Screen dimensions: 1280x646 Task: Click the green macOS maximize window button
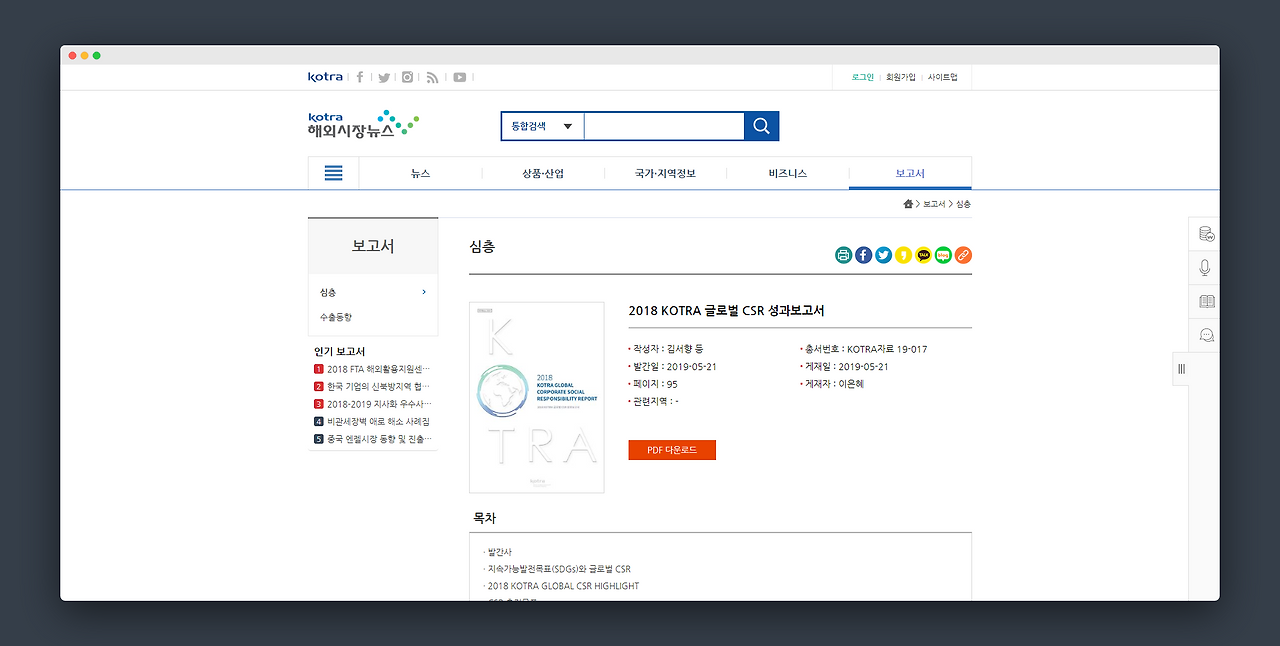(x=97, y=55)
